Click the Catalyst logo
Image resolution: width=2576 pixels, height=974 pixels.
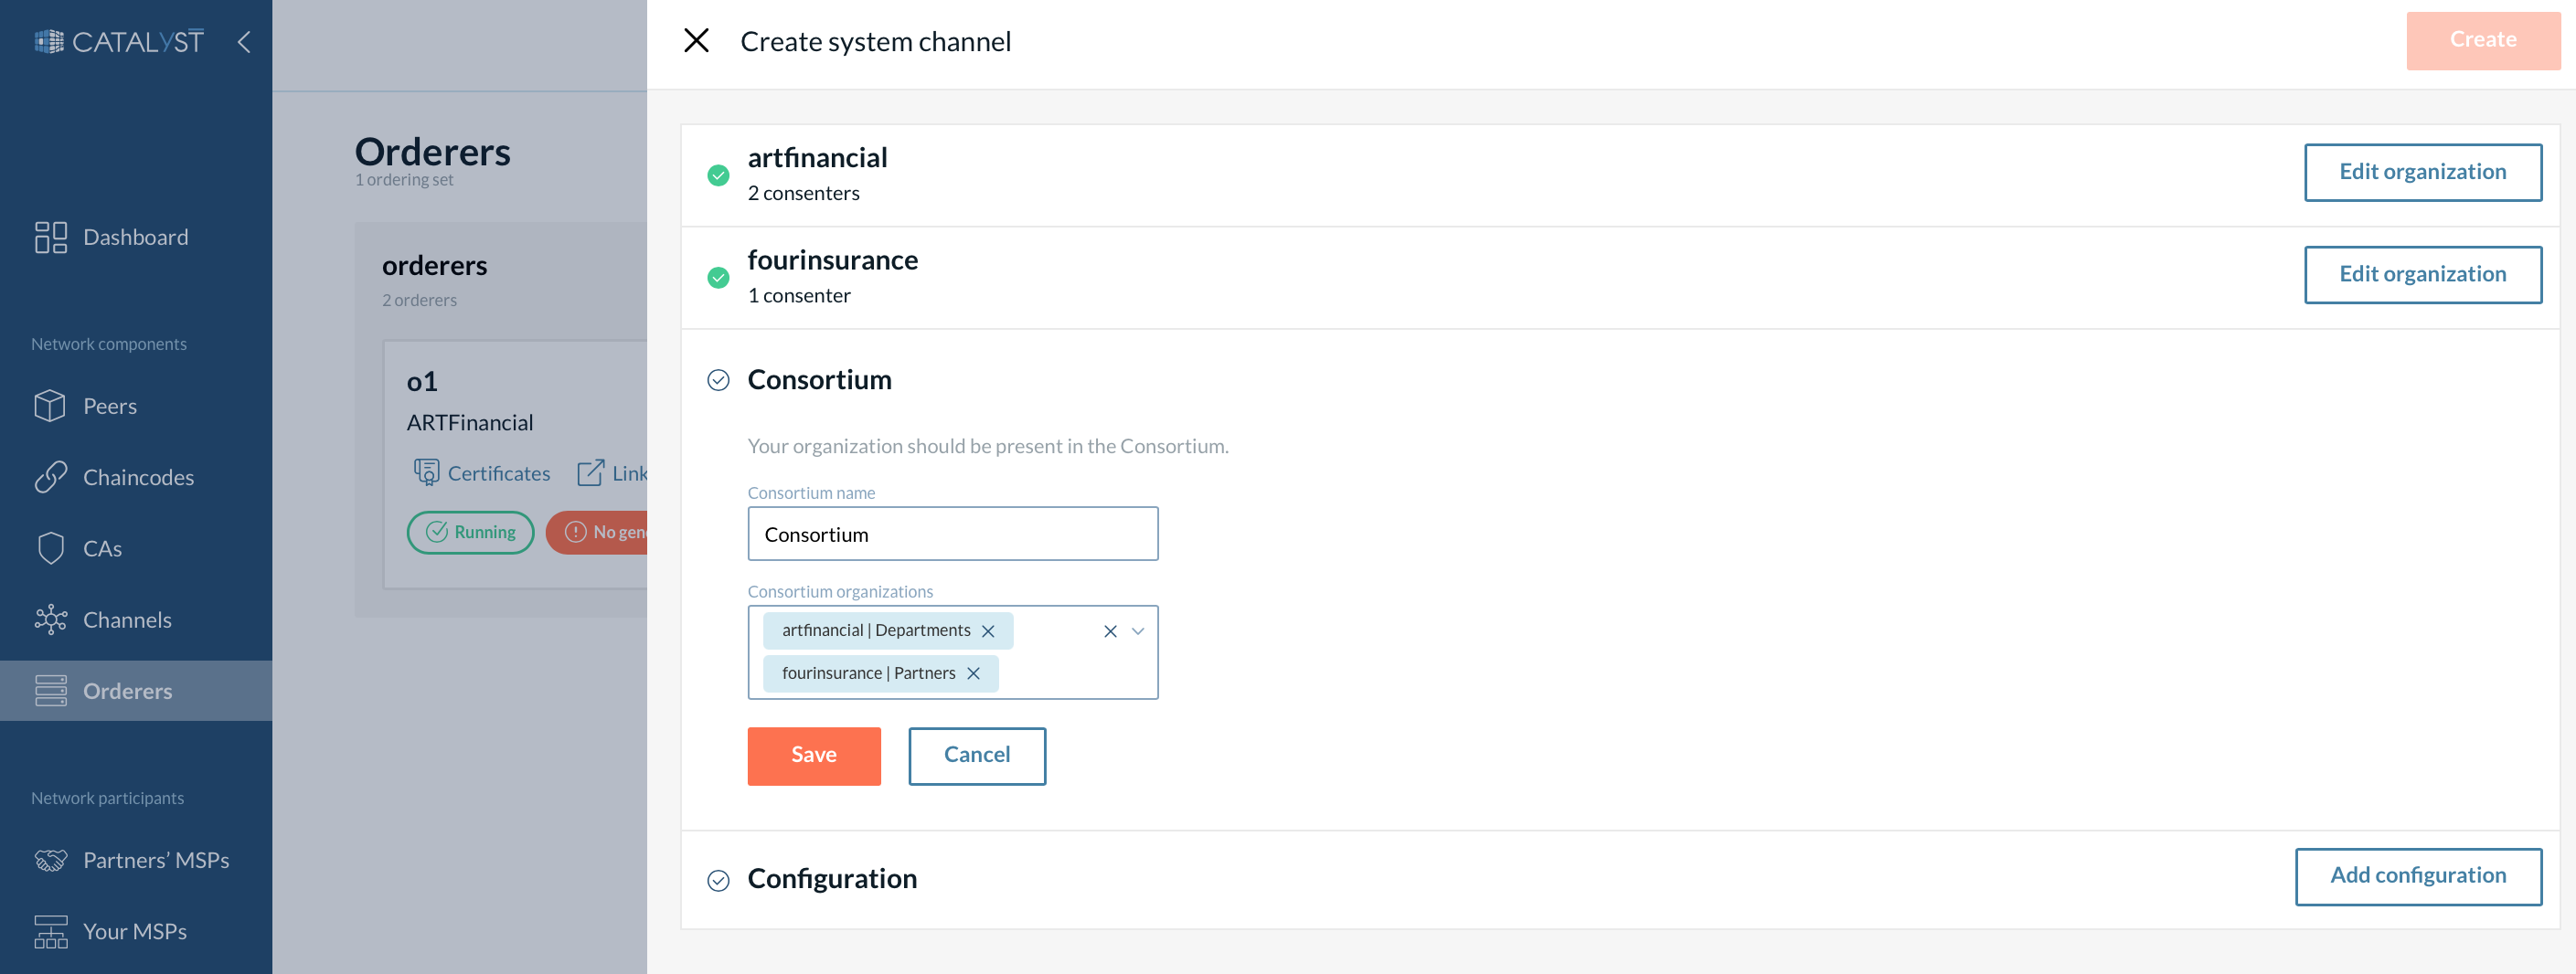(x=117, y=41)
